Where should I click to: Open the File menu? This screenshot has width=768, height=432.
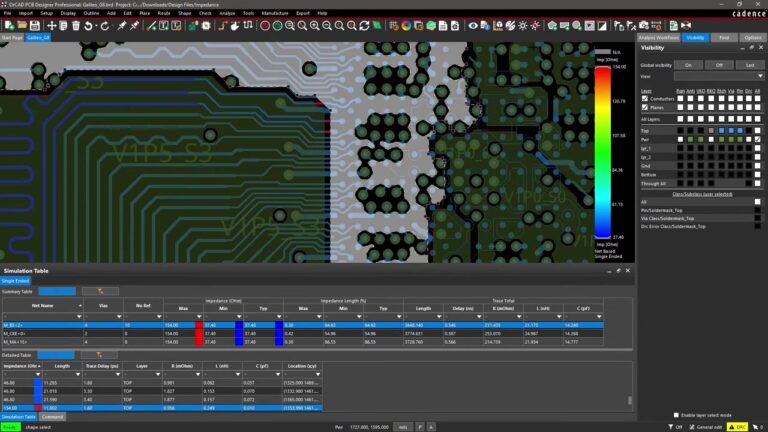7,13
